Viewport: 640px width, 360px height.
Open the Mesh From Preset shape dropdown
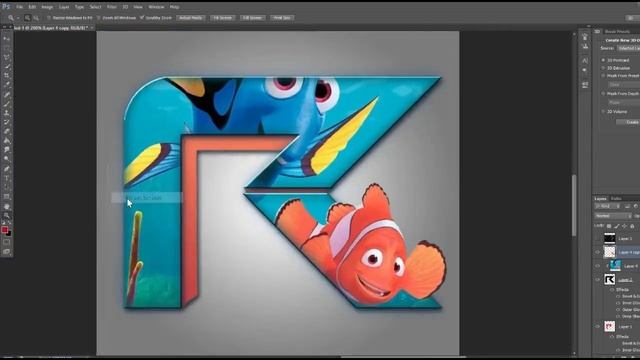624,84
